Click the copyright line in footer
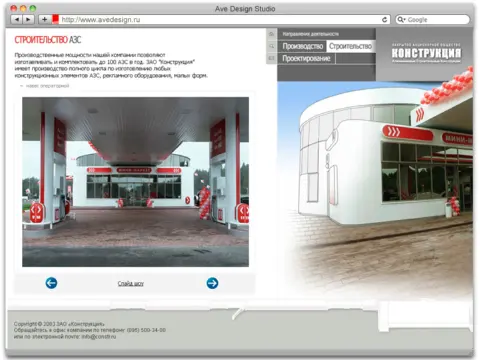The width and height of the screenshot is (480, 360). (59, 324)
